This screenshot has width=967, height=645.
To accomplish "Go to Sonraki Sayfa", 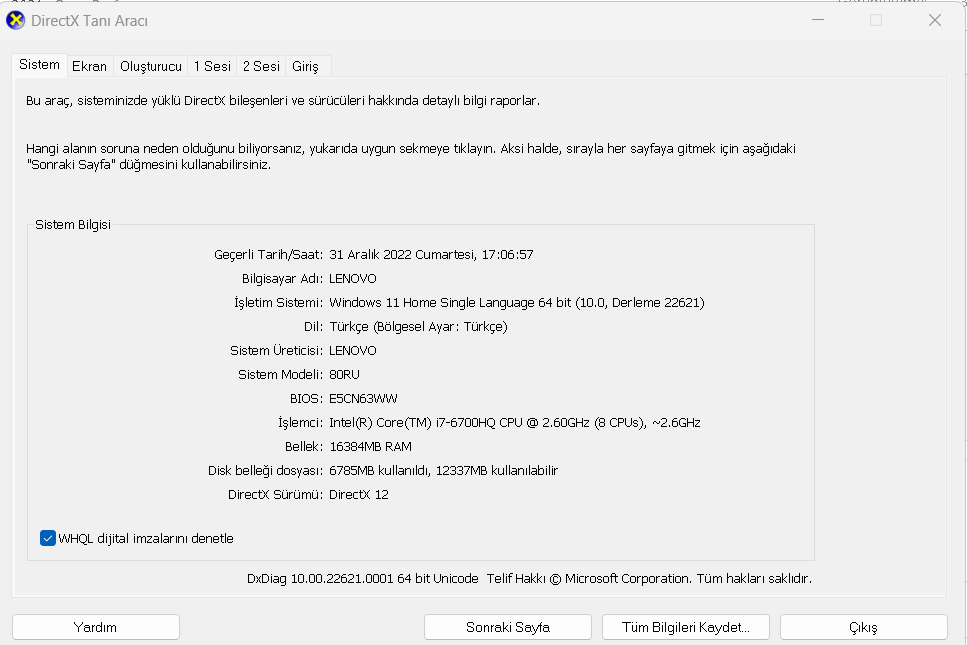I will (508, 627).
